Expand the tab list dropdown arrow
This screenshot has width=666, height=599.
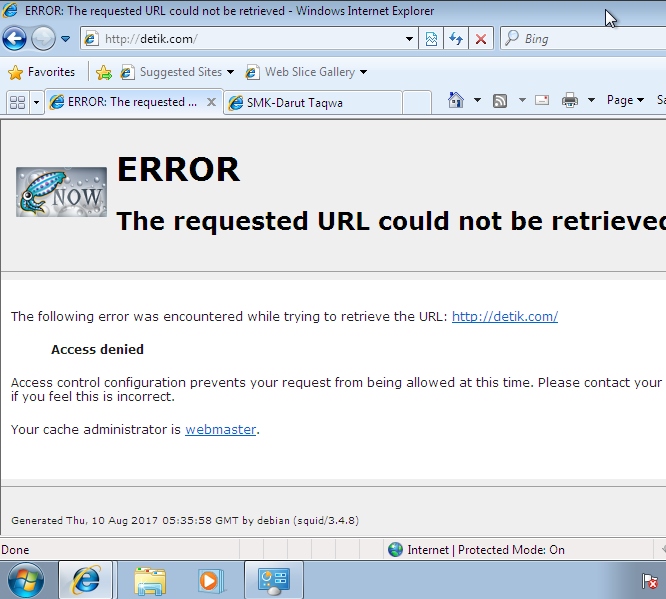(37, 102)
